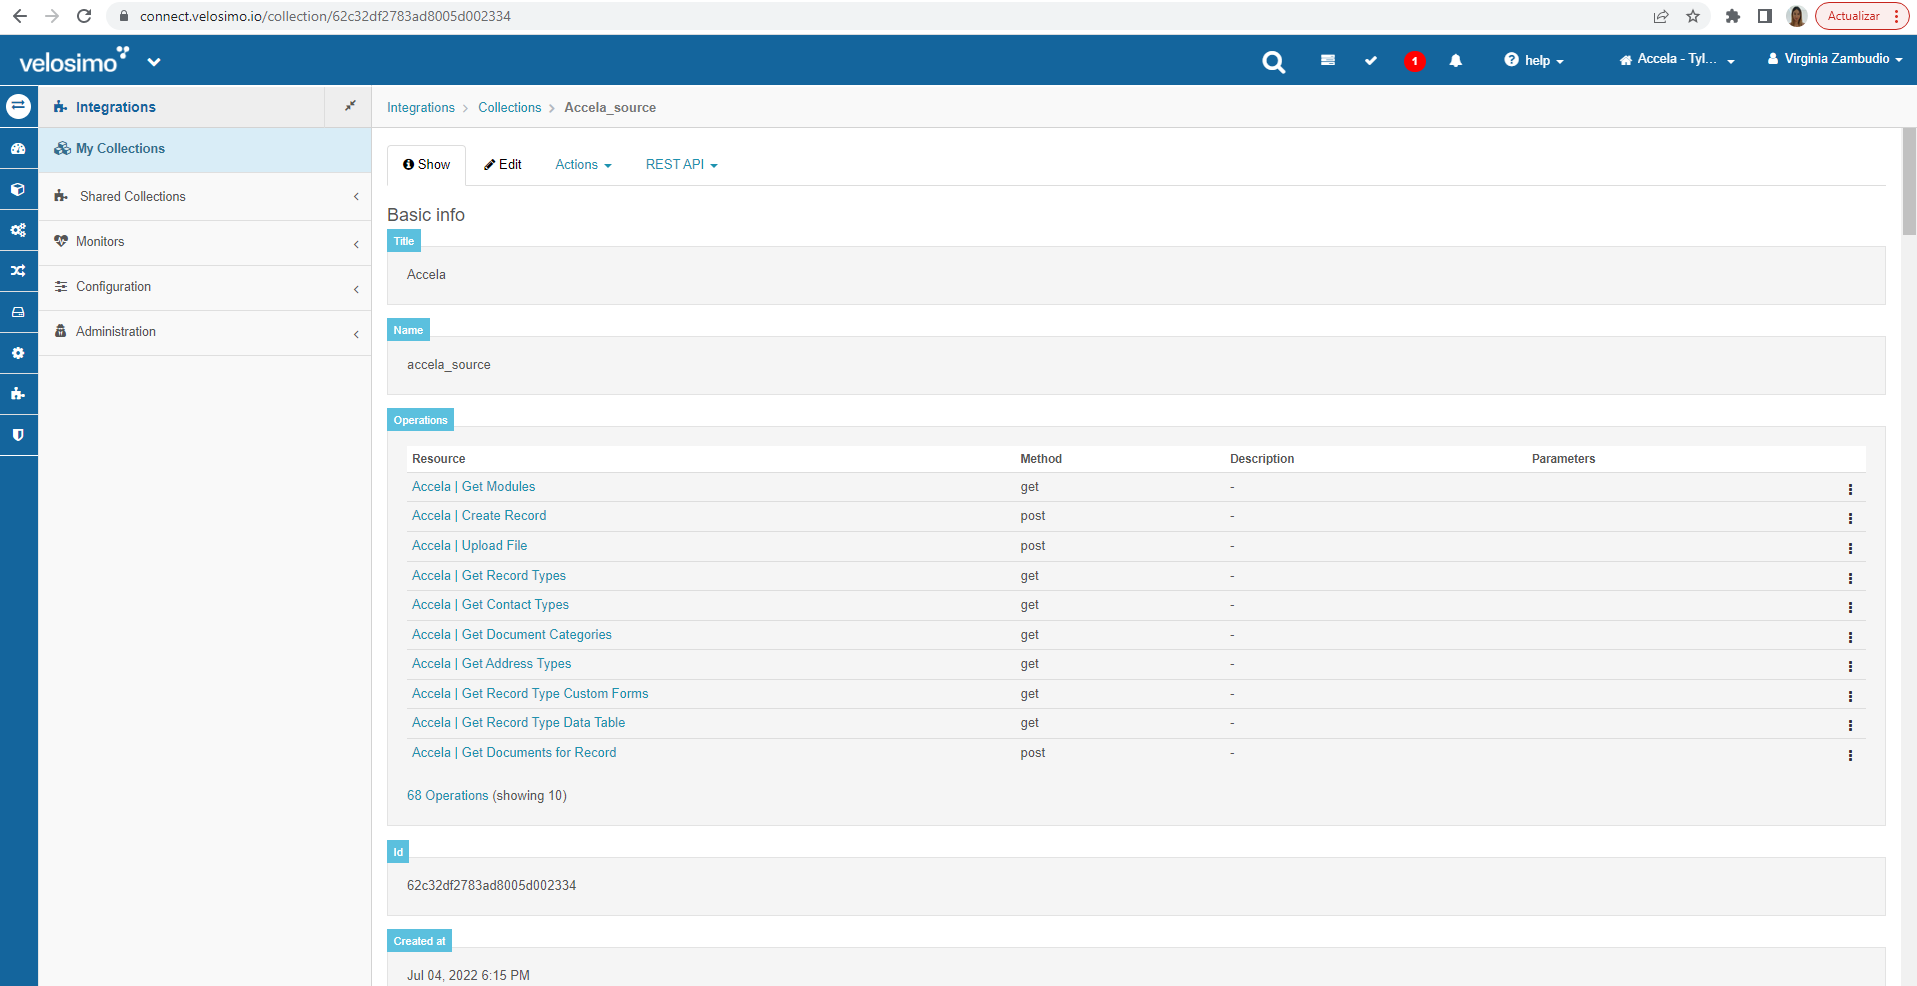This screenshot has height=986, width=1917.
Task: Open the kebab menu for Get Modules row
Action: 1850,489
